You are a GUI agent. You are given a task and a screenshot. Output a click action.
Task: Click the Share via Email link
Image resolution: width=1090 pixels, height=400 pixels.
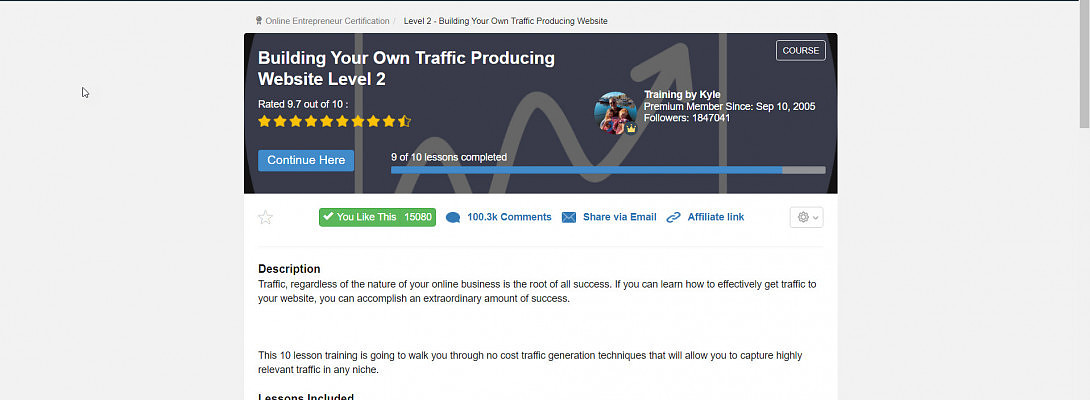tap(619, 217)
